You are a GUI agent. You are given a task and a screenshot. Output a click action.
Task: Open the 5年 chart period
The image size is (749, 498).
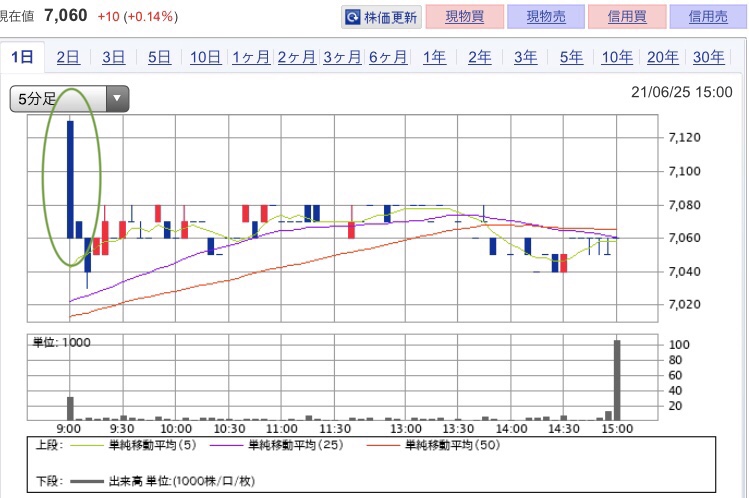(x=571, y=57)
